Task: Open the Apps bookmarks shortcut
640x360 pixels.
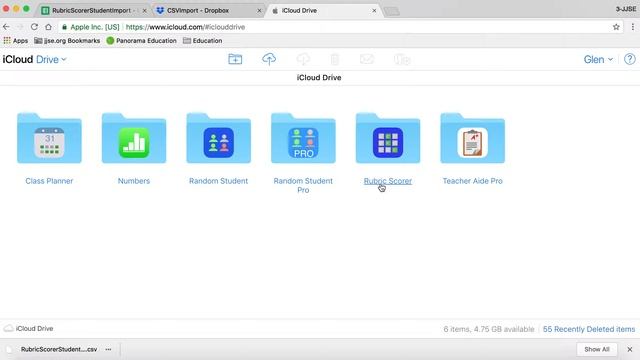Action: [x=16, y=40]
